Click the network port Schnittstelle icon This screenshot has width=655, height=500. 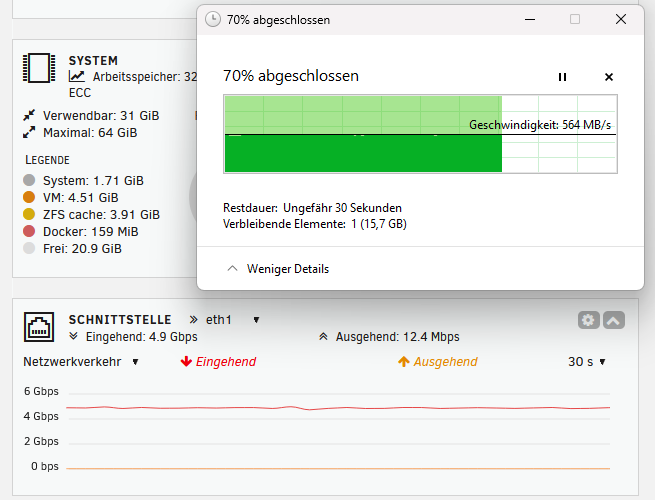tap(39, 327)
